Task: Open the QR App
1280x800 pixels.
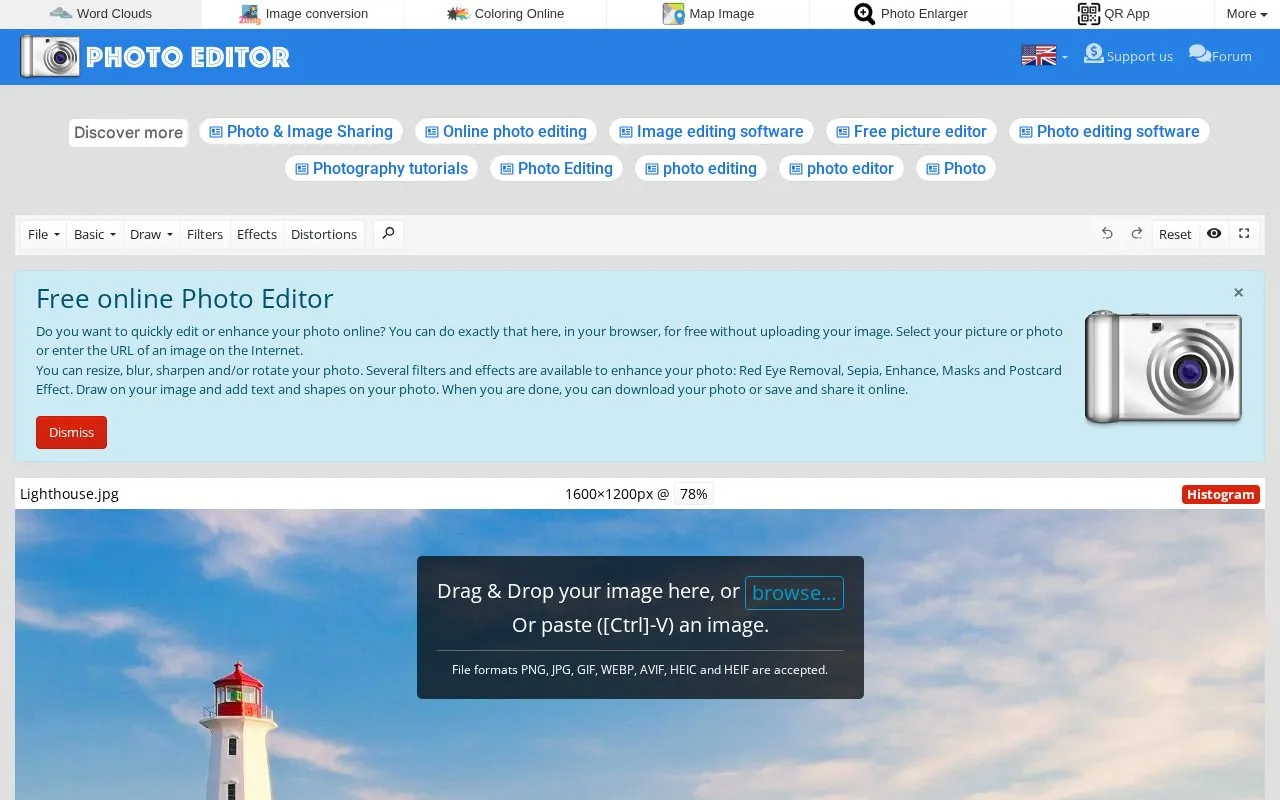Action: (x=1113, y=14)
